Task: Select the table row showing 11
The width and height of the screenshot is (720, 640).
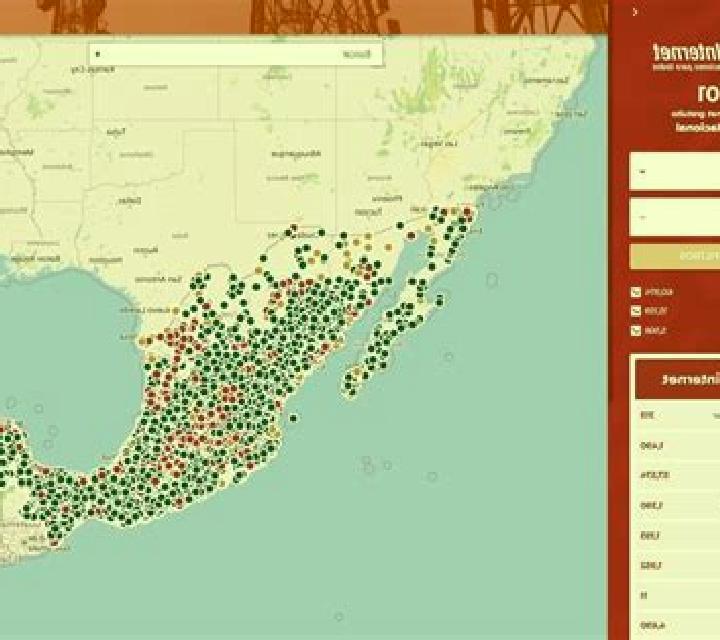Action: [677, 595]
